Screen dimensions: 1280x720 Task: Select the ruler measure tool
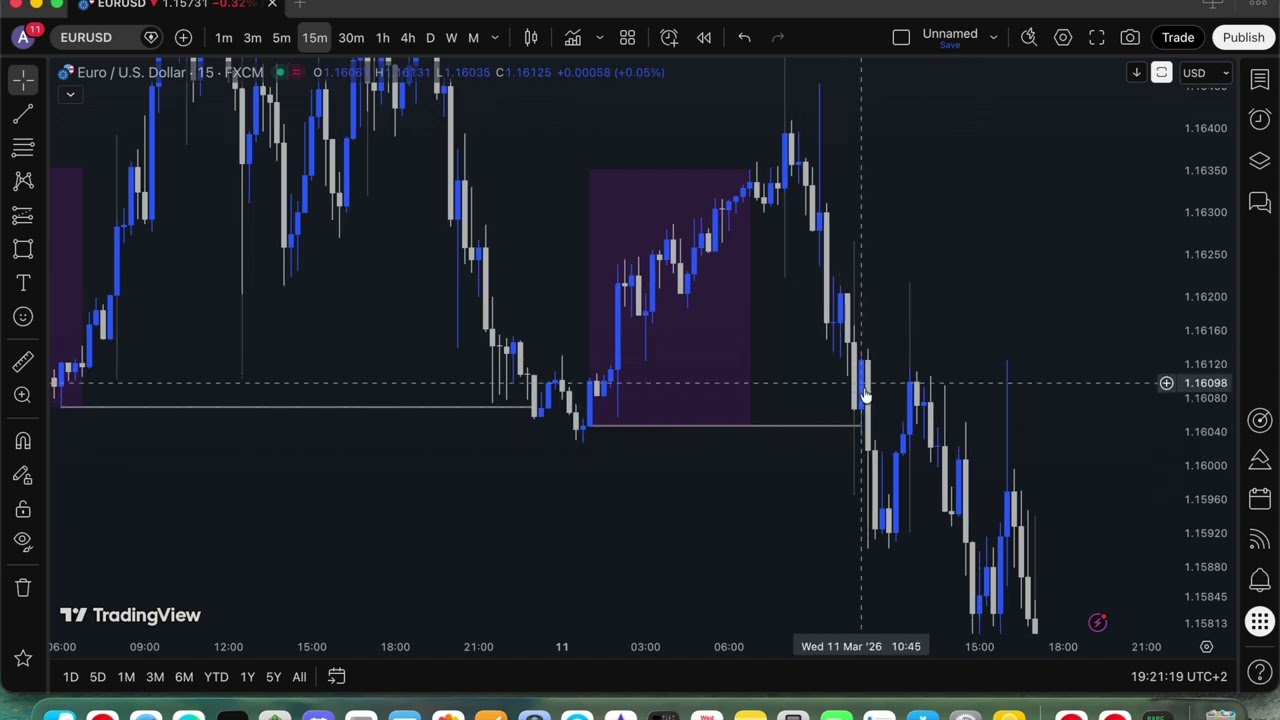point(23,361)
